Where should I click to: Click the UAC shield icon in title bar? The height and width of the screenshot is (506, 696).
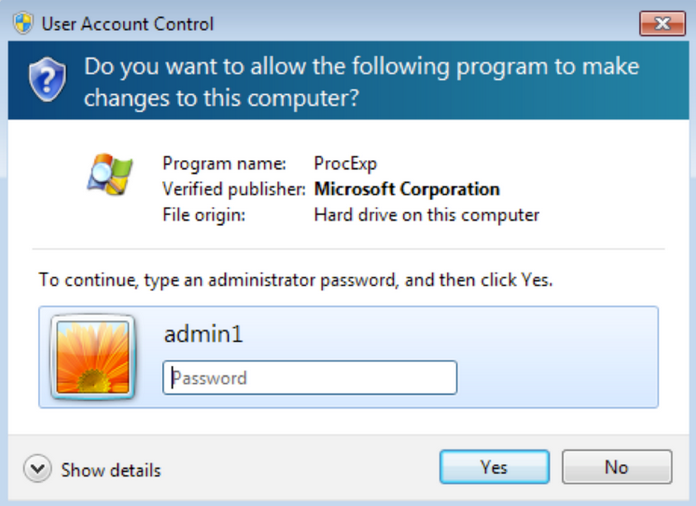23,23
